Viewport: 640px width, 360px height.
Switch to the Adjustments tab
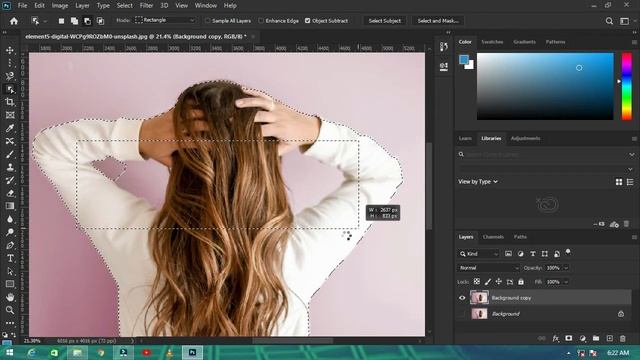[x=525, y=138]
